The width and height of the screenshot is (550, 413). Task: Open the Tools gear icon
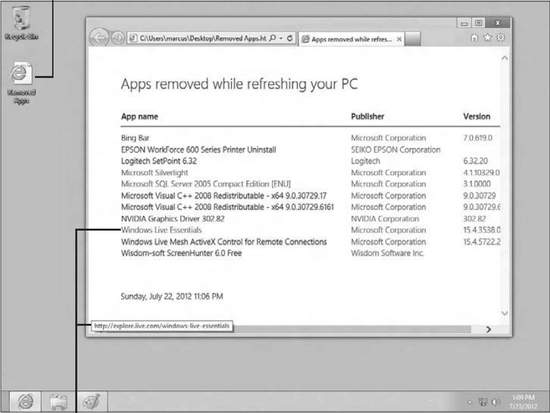coord(501,37)
